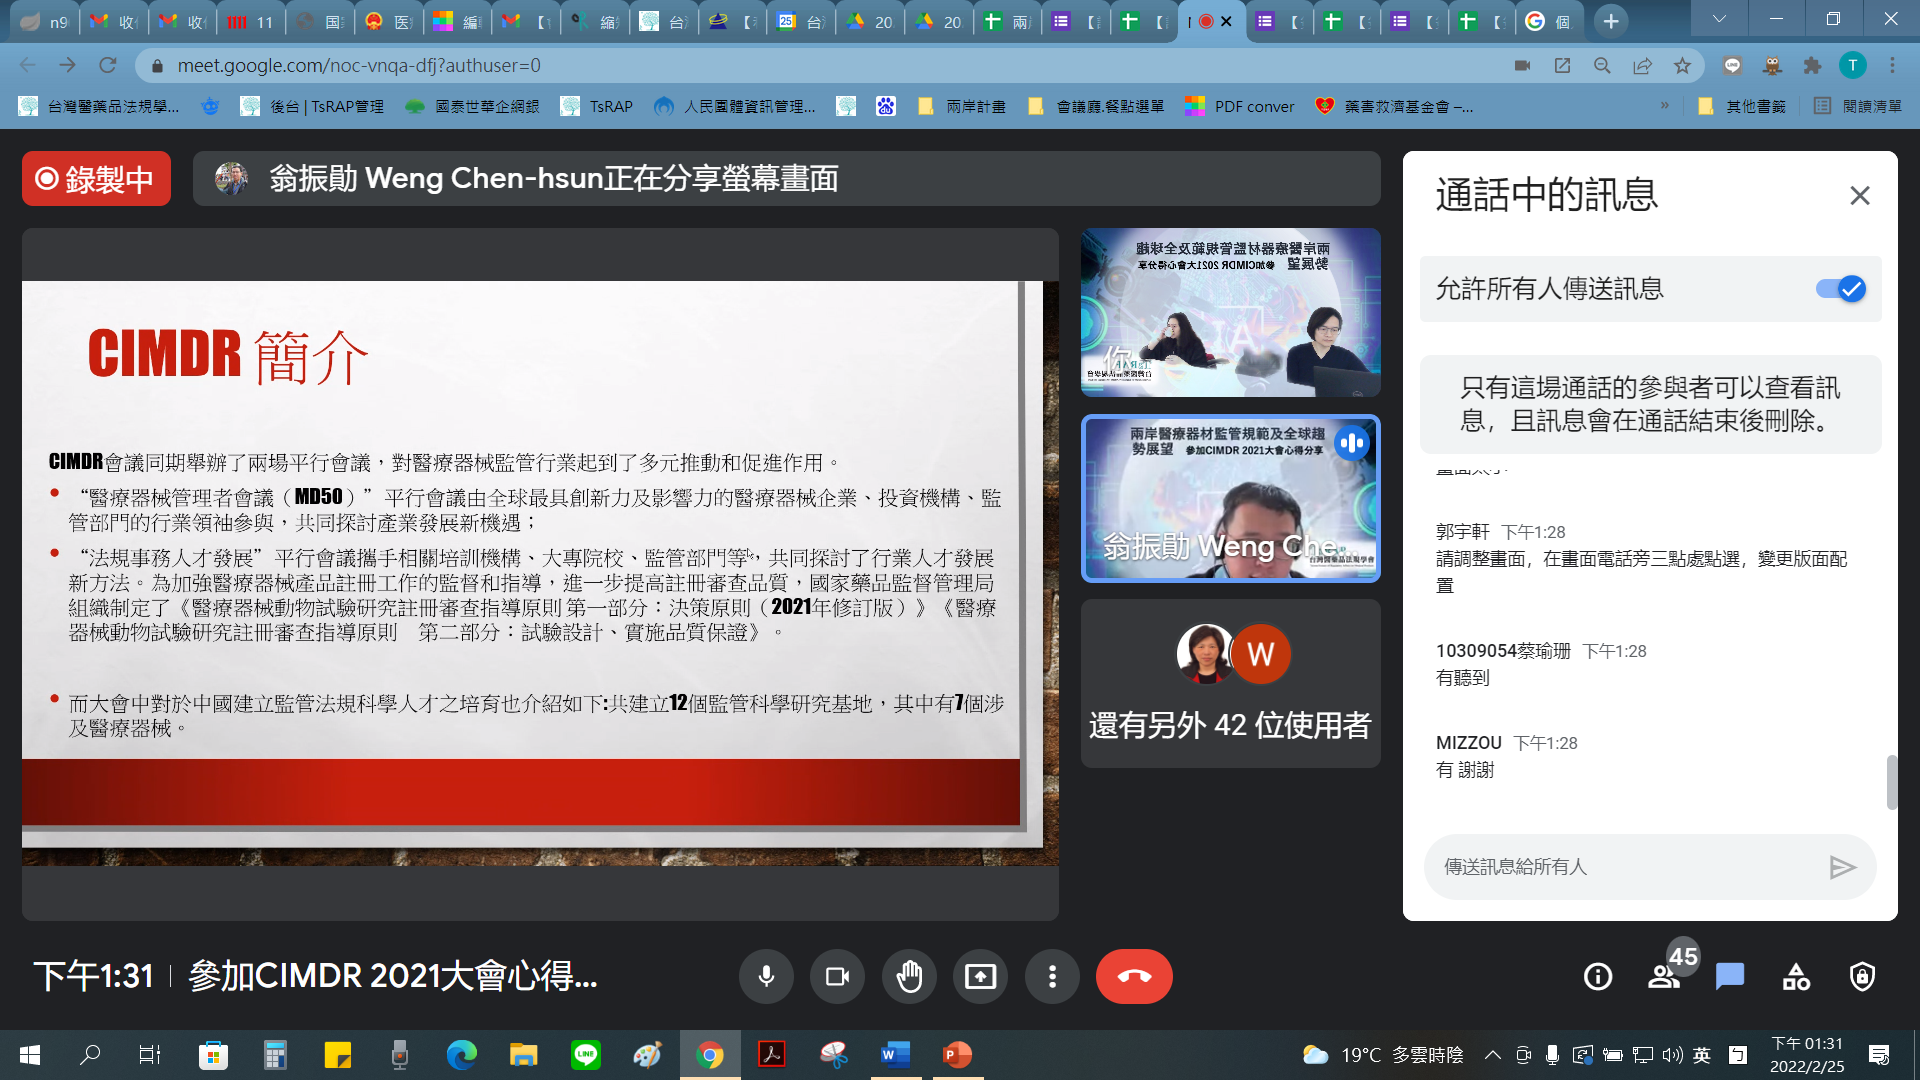Show the participants list with 45 badge
Viewport: 1920px width, 1080px height.
click(1665, 977)
